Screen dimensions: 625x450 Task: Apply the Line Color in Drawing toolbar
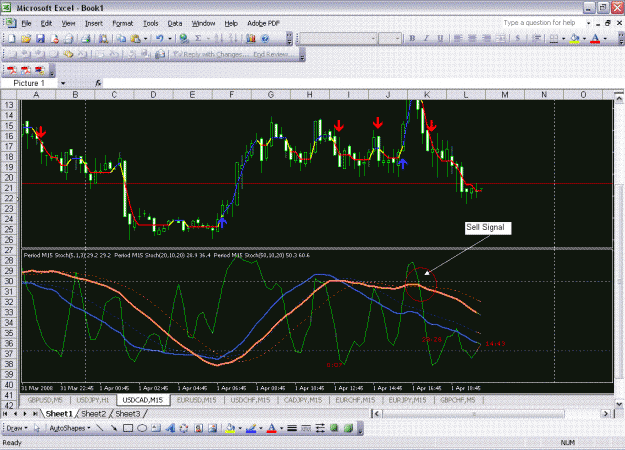pos(251,428)
